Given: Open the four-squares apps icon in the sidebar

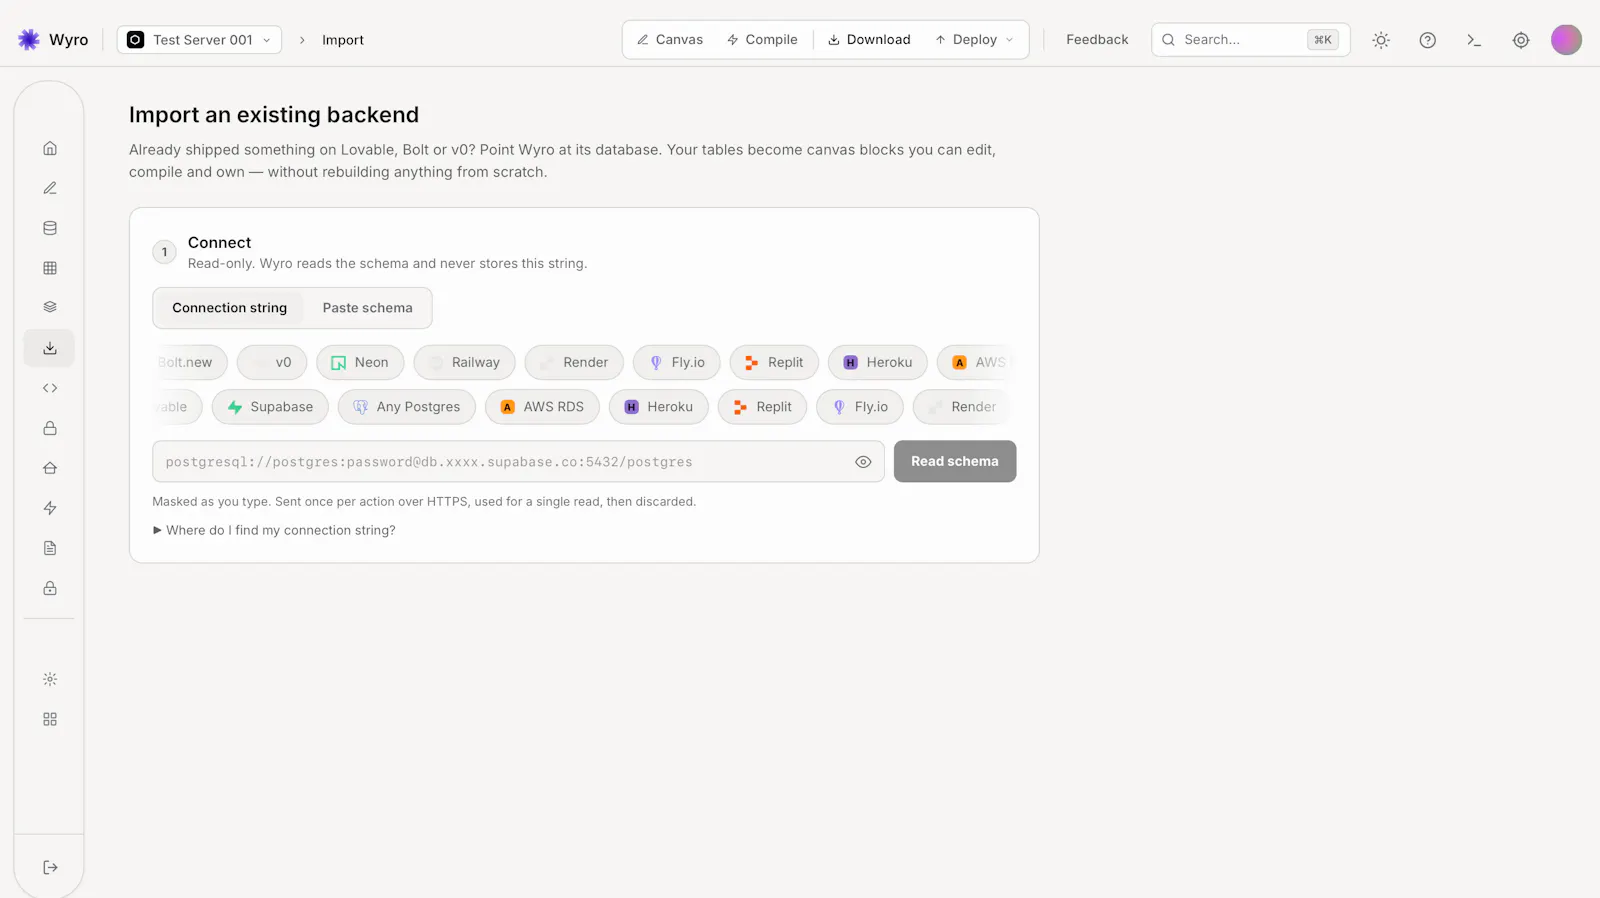Looking at the screenshot, I should 50,719.
